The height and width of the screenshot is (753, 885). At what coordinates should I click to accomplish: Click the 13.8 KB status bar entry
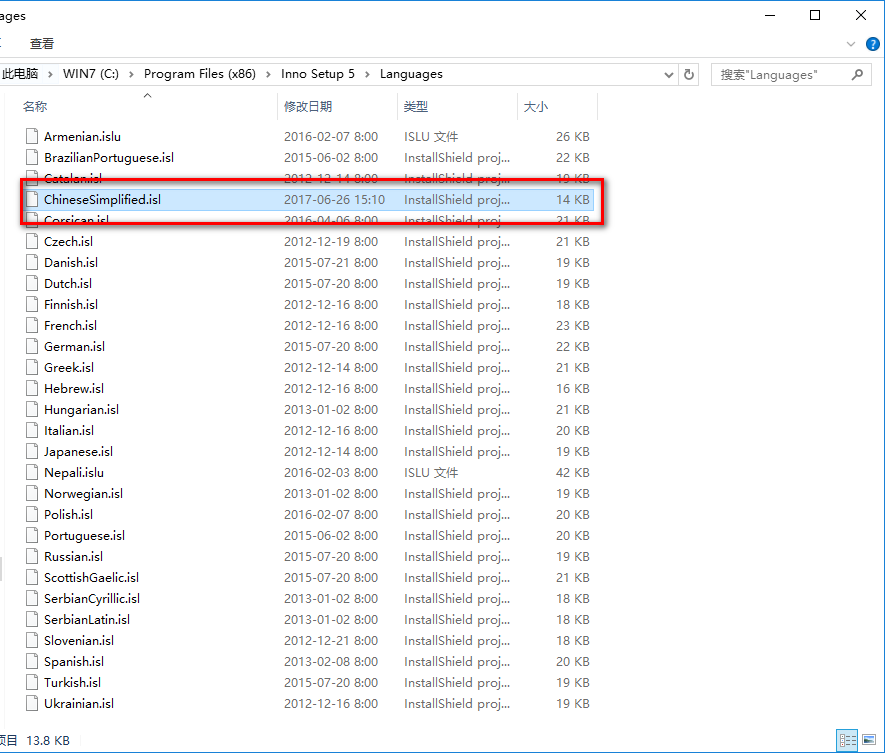(x=48, y=740)
